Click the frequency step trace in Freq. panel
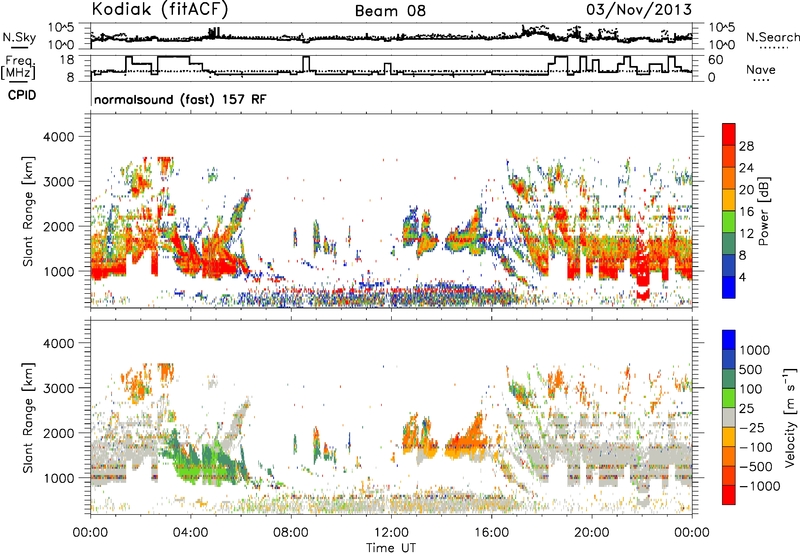This screenshot has width=800, height=554. tap(391, 68)
